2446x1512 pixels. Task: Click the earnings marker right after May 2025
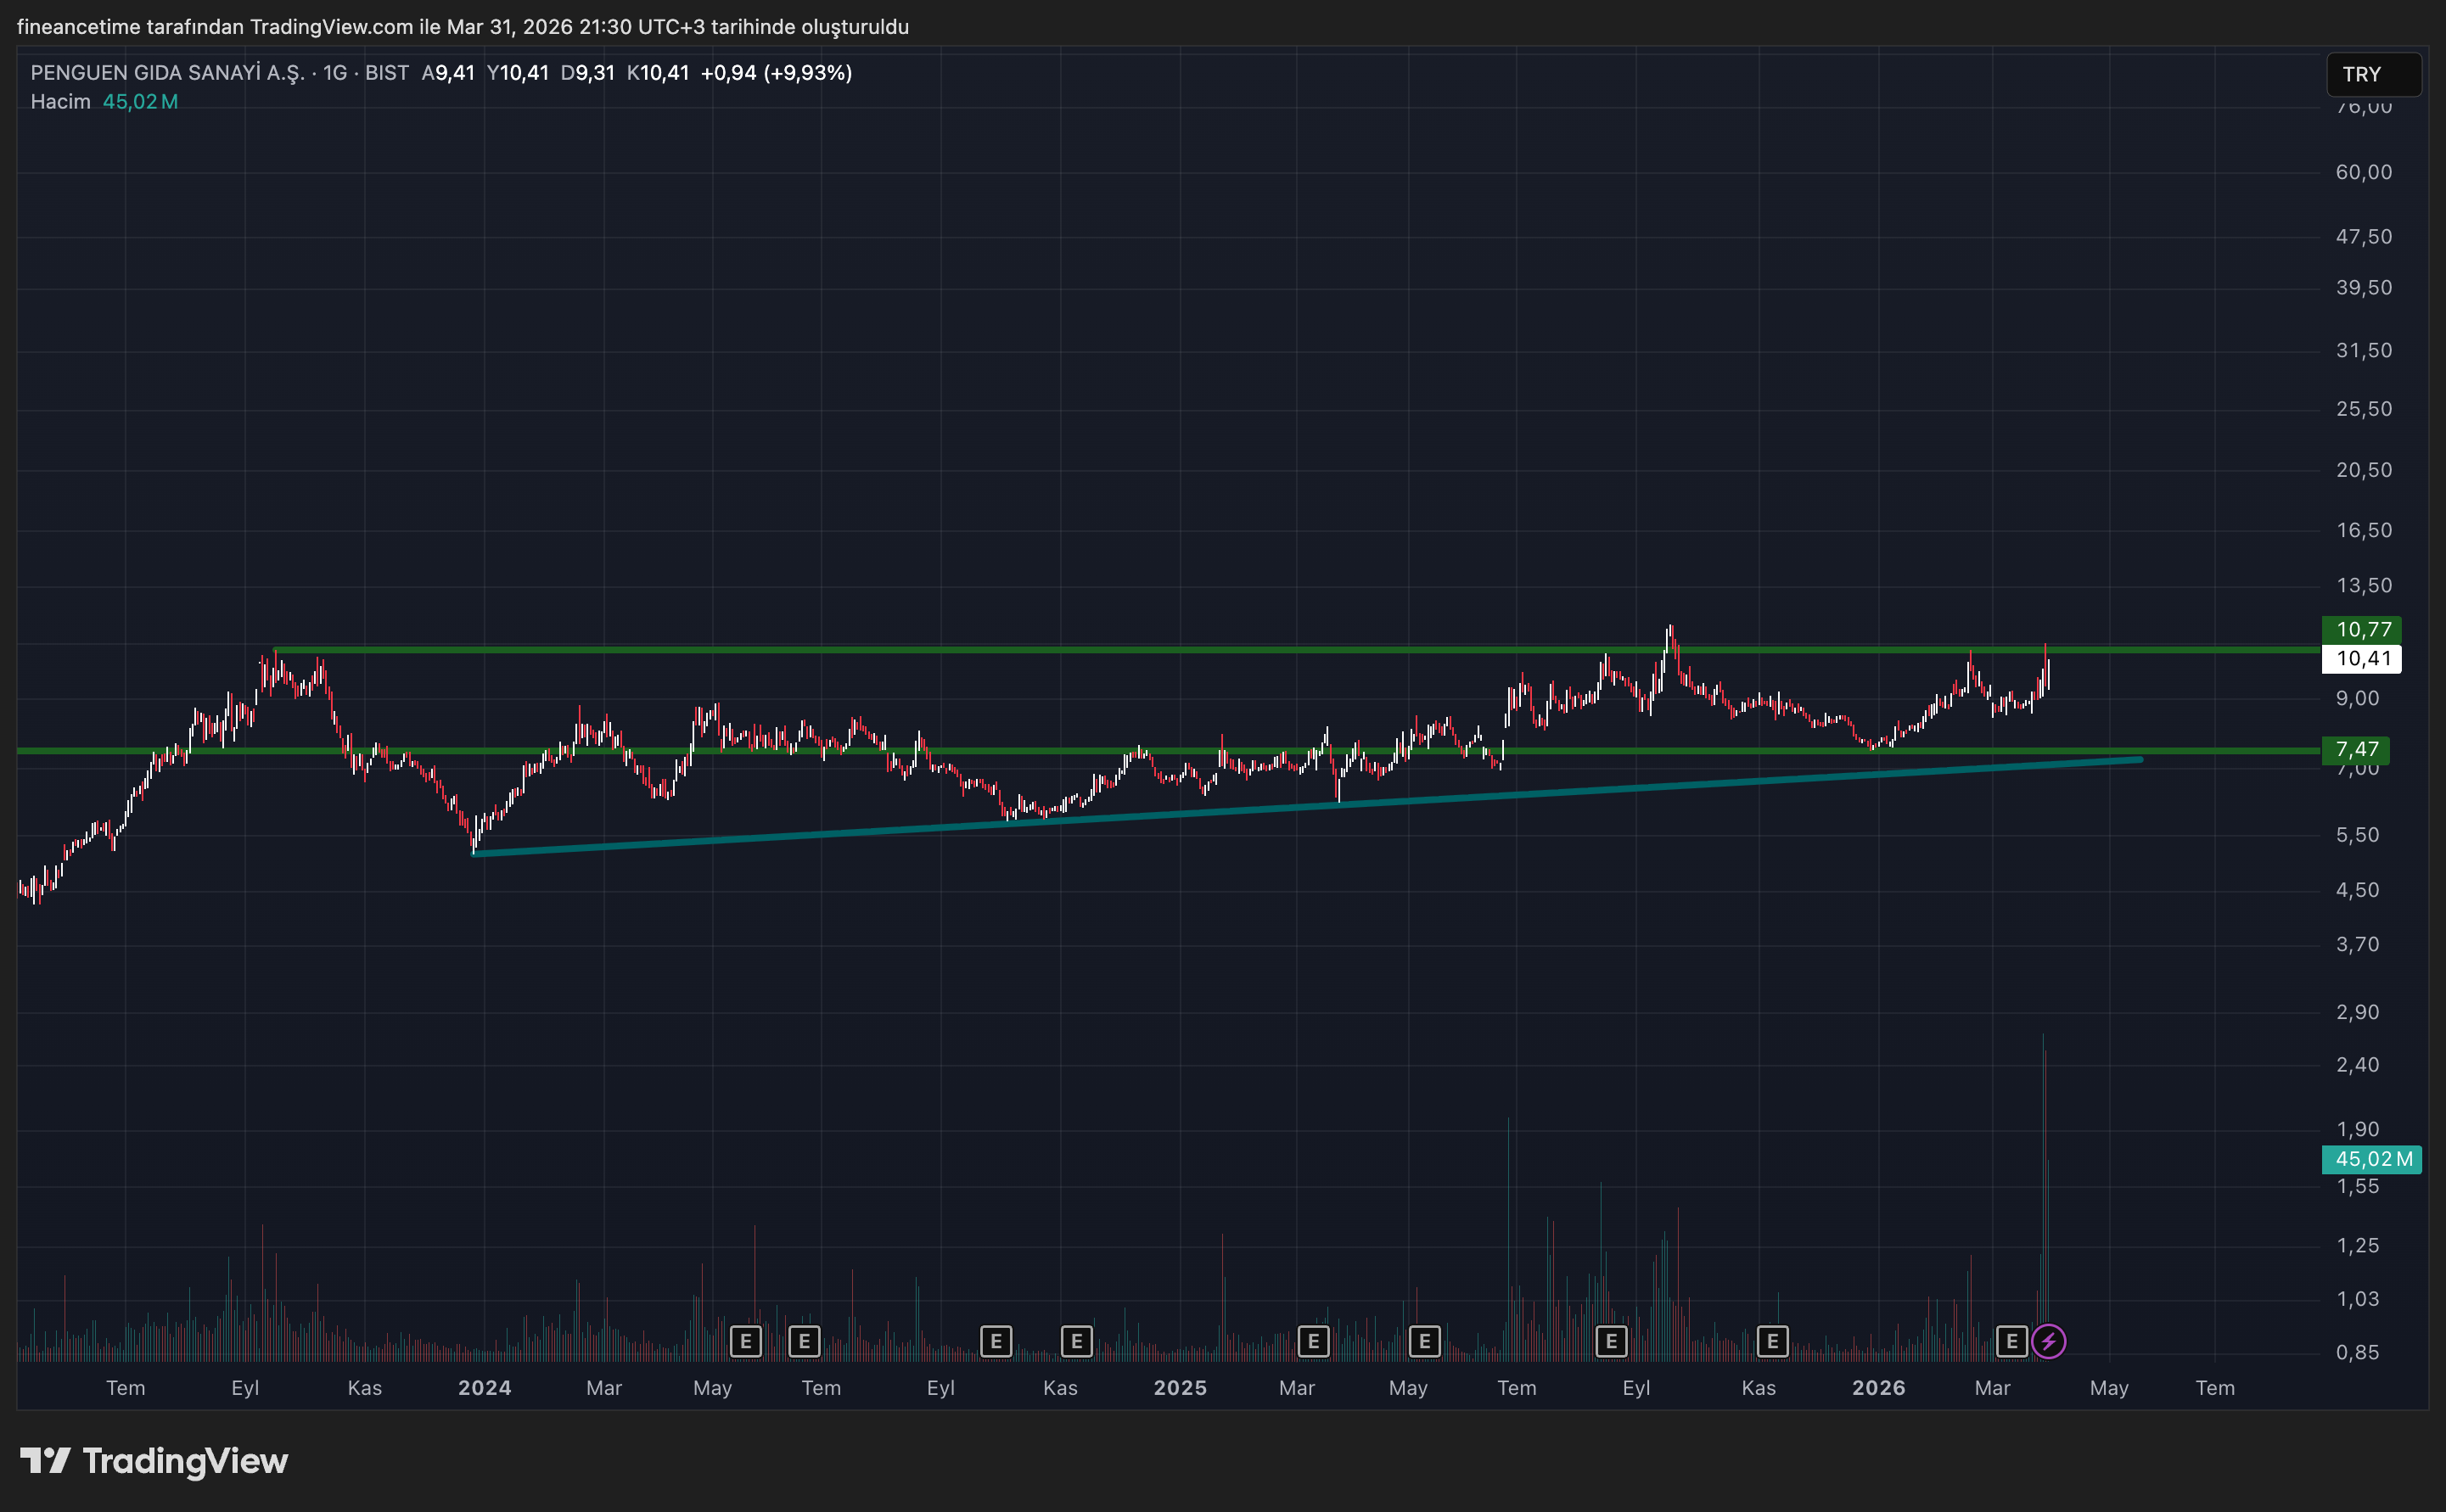point(1424,1341)
